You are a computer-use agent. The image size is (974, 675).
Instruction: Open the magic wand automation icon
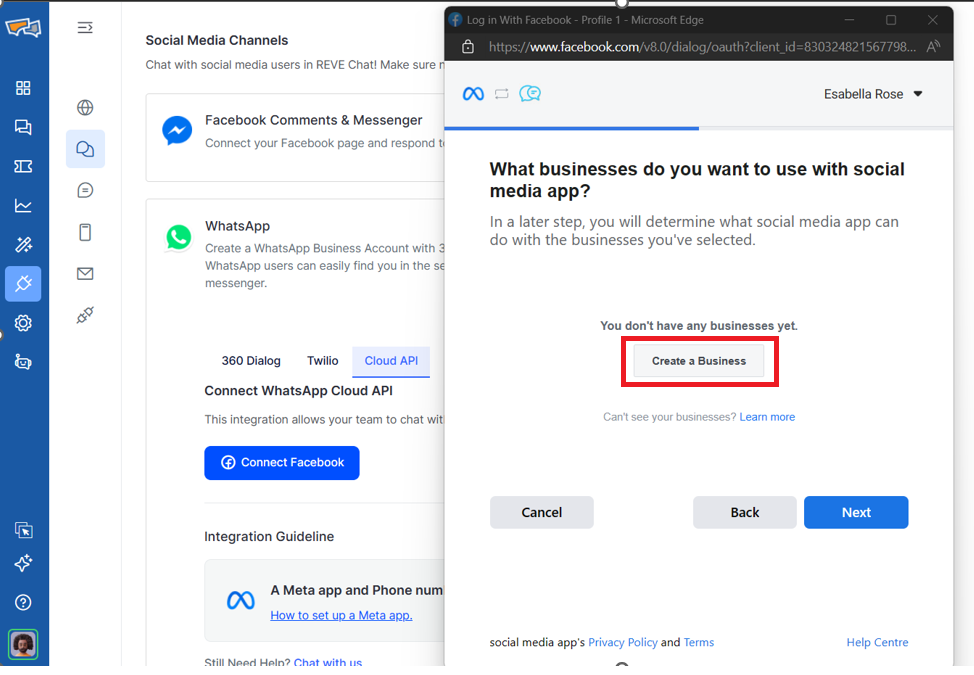[23, 245]
